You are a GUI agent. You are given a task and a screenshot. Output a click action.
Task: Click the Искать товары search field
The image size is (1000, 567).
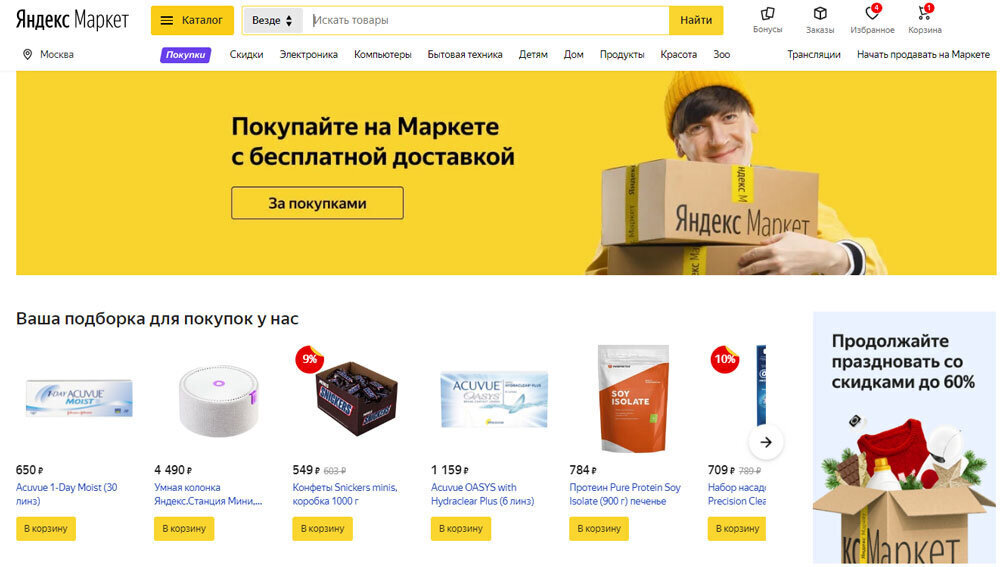pyautogui.click(x=486, y=20)
